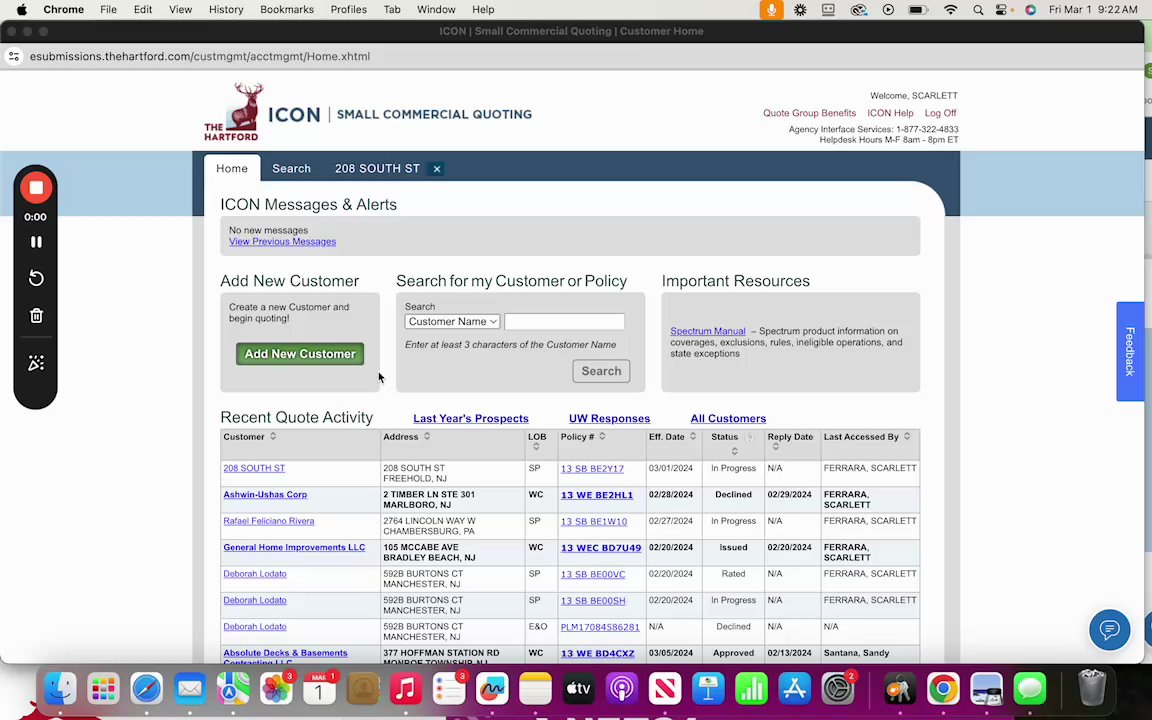Image resolution: width=1152 pixels, height=720 pixels.
Task: Open policy 13 WE BD4CXZ
Action: click(x=597, y=654)
